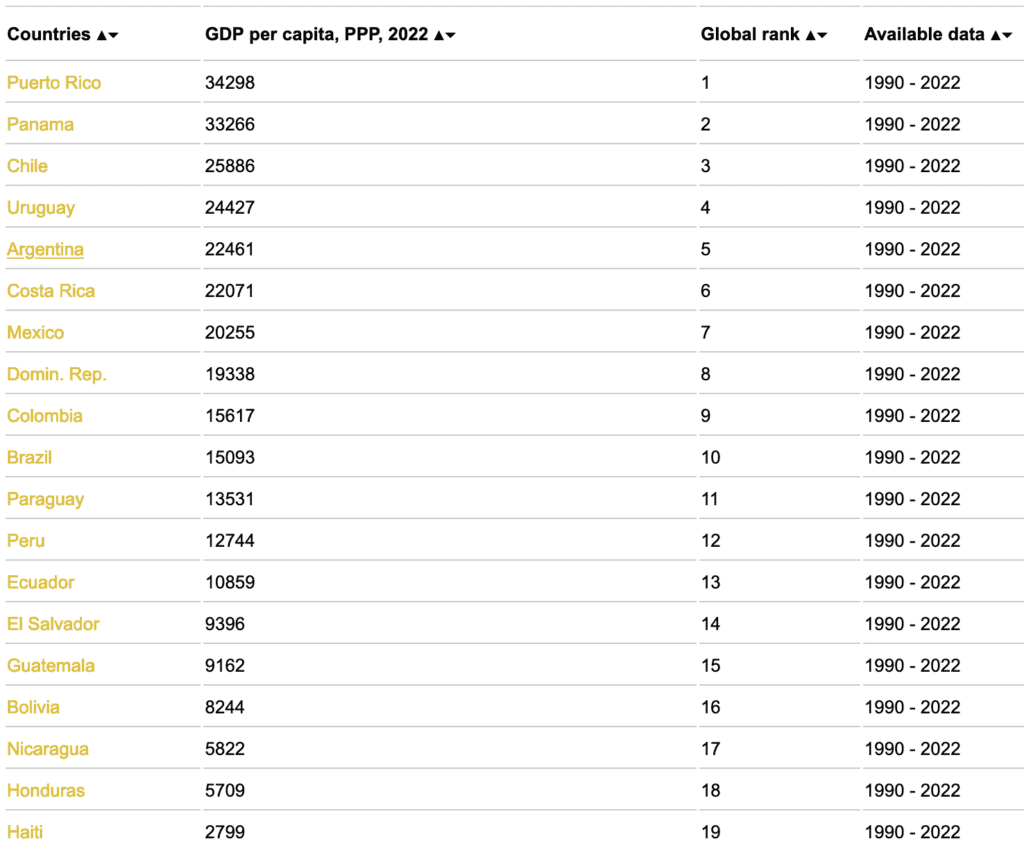Open the Puerto Rico country link
Screen dimensions: 1024x848
pos(54,83)
